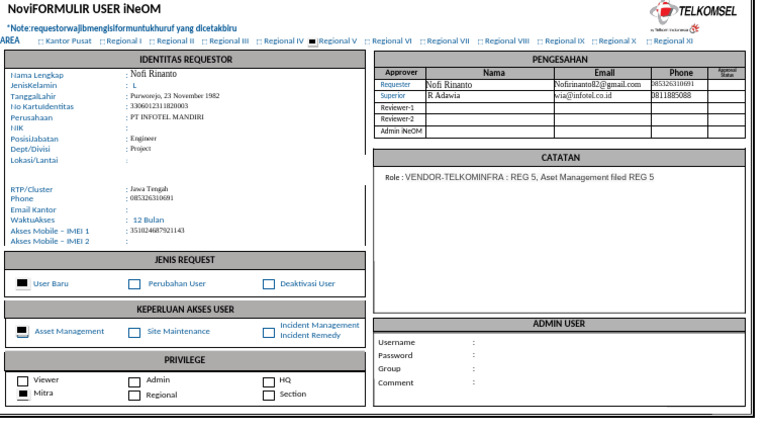Image resolution: width=768 pixels, height=433 pixels.
Task: Click the Engineer position value
Action: coord(144,139)
